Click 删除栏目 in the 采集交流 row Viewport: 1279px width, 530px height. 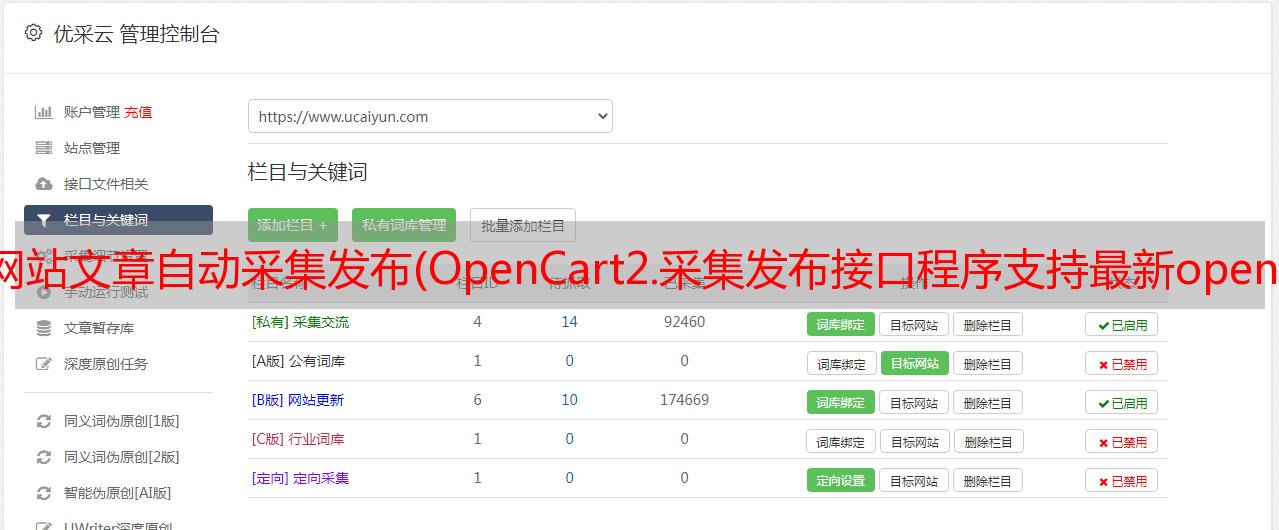pyautogui.click(x=988, y=324)
